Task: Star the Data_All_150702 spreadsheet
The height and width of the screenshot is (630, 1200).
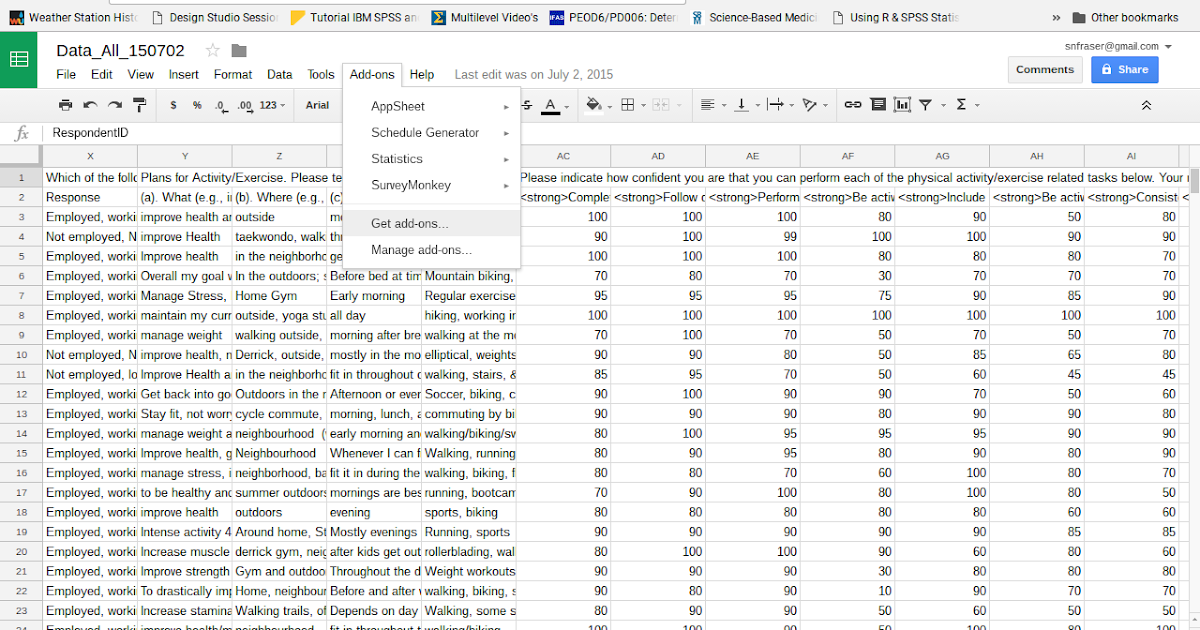Action: coord(211,49)
